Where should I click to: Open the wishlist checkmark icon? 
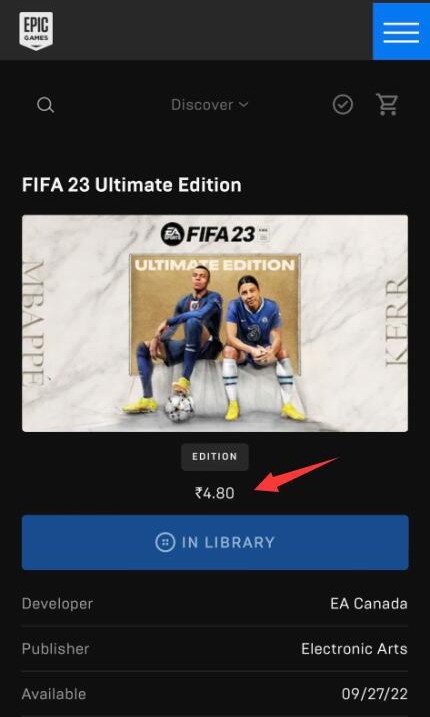point(343,105)
